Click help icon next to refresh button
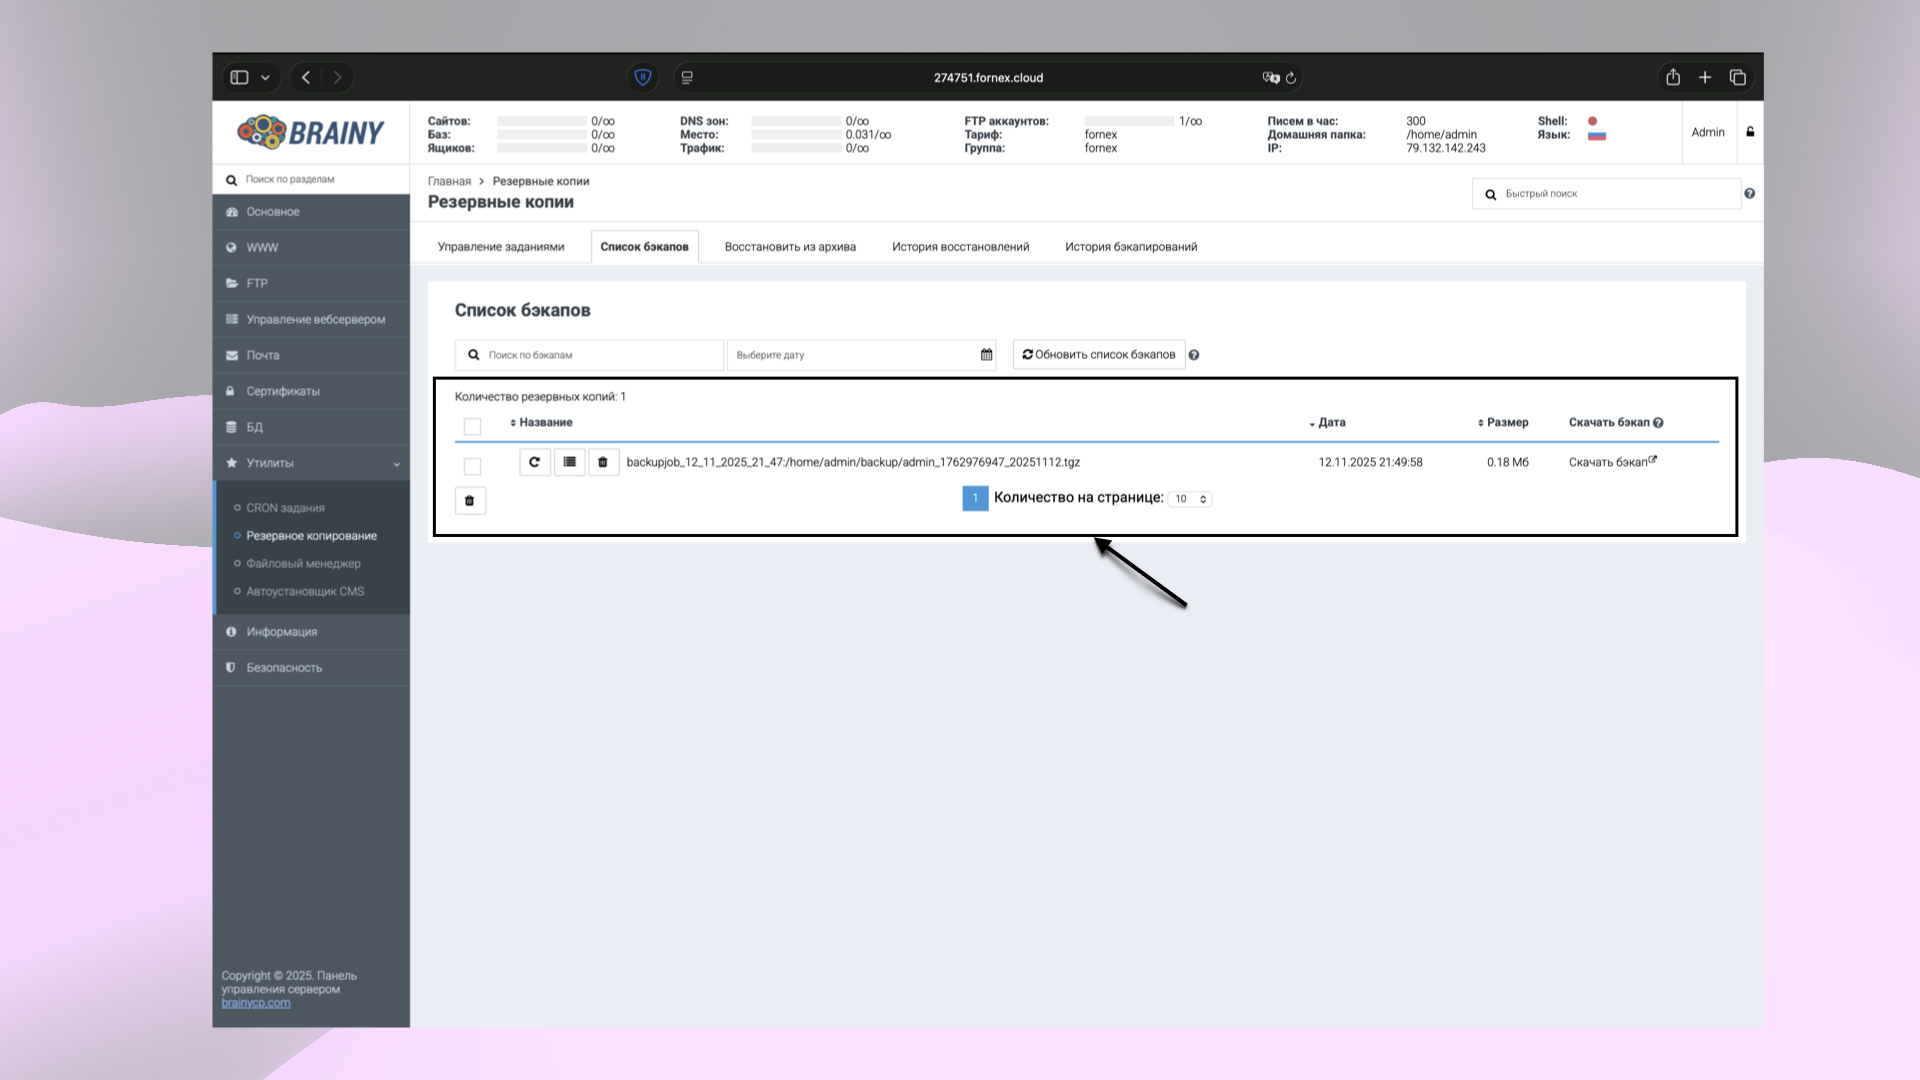Screen dimensions: 1920x1080 coord(1194,355)
